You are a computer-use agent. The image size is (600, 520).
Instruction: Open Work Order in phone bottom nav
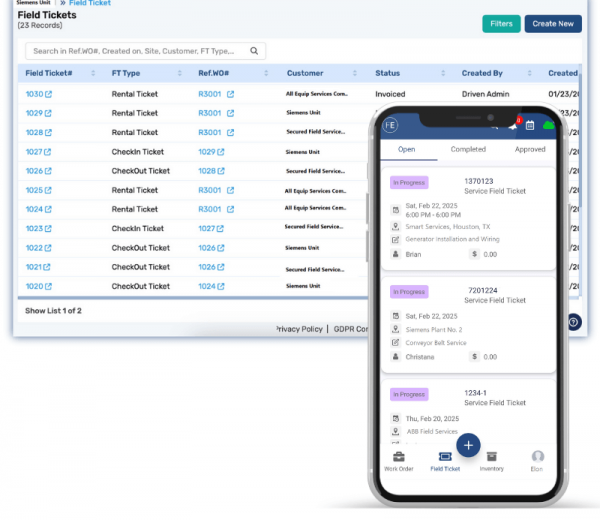[x=399, y=461]
